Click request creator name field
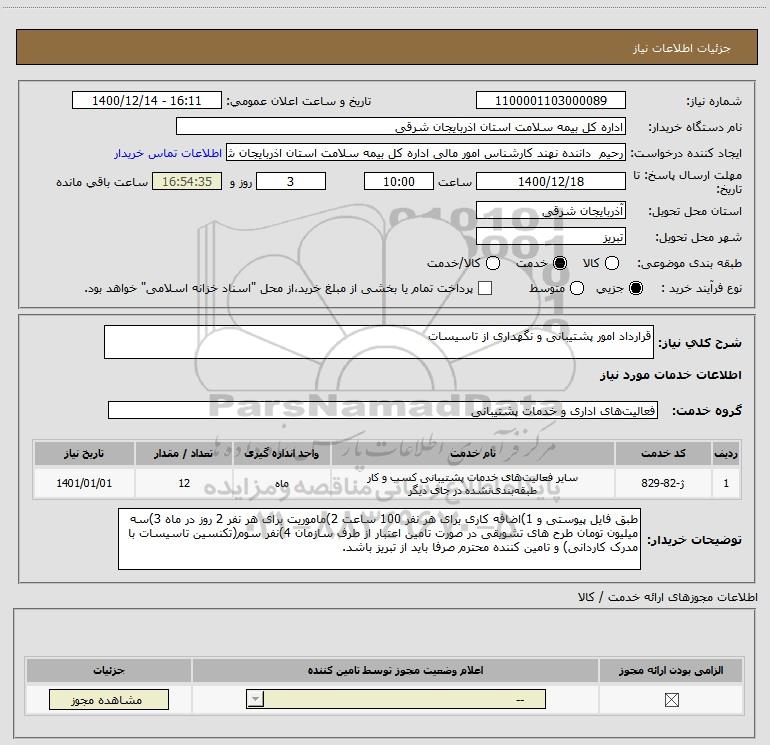 tap(426, 153)
